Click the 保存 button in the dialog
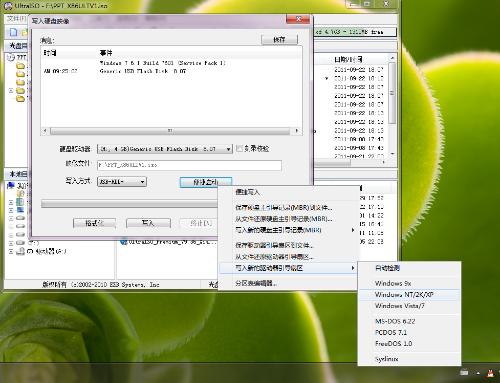The height and width of the screenshot is (383, 500). (279, 39)
